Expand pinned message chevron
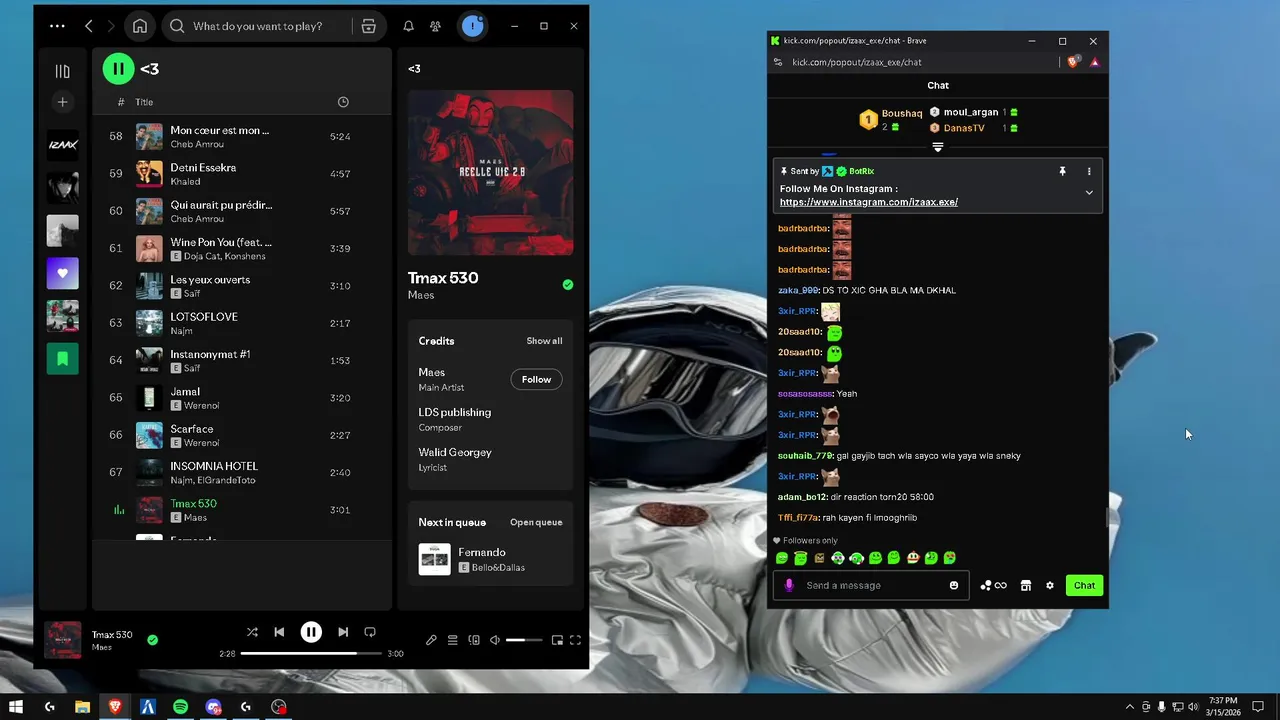1280x720 pixels. 1089,193
